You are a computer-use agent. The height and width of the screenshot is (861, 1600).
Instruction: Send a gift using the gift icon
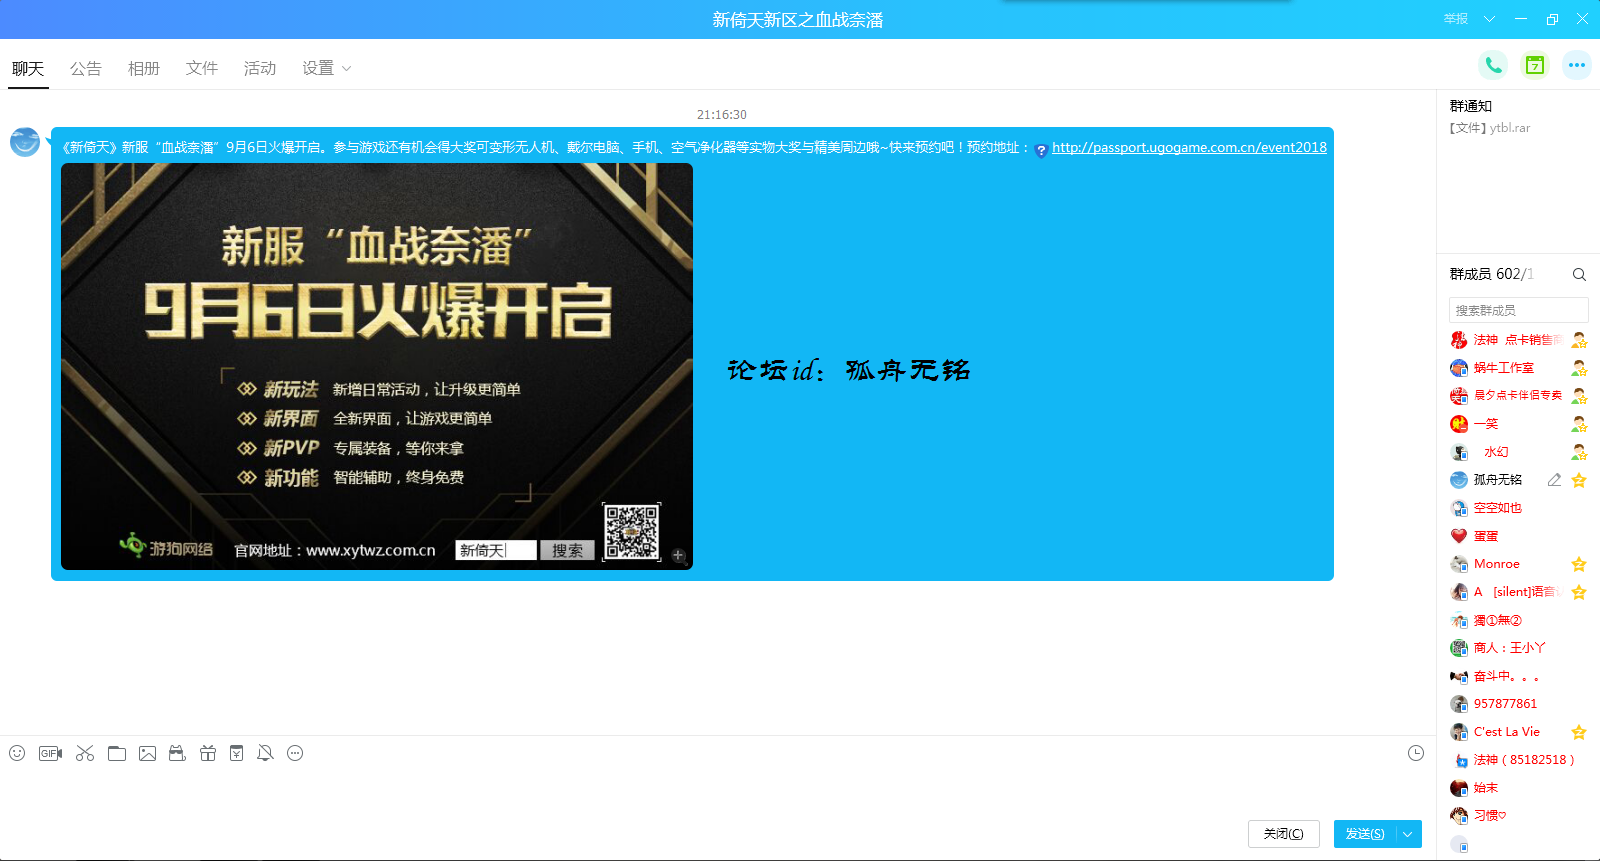point(207,753)
